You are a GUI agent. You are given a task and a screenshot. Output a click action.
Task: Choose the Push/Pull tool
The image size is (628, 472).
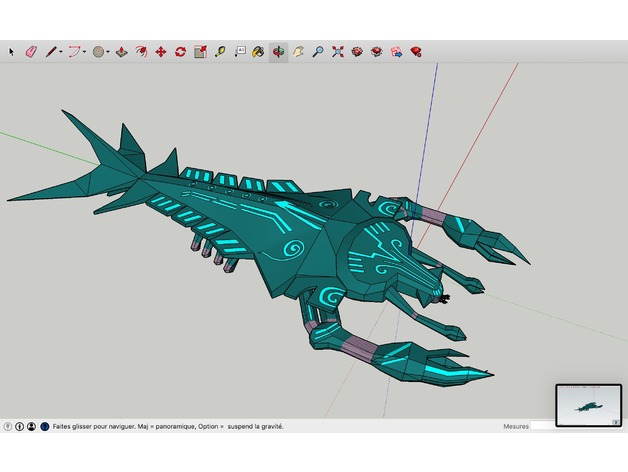tap(121, 51)
